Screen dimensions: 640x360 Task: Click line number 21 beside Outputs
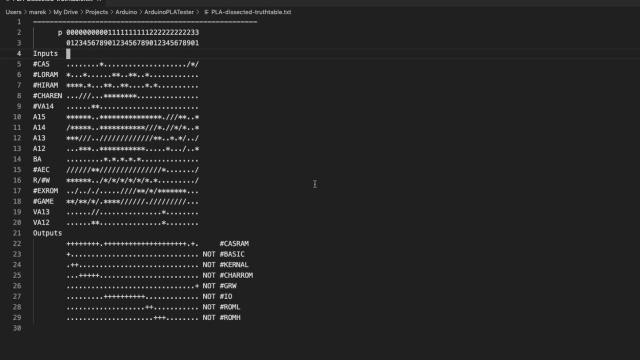tap(17, 233)
